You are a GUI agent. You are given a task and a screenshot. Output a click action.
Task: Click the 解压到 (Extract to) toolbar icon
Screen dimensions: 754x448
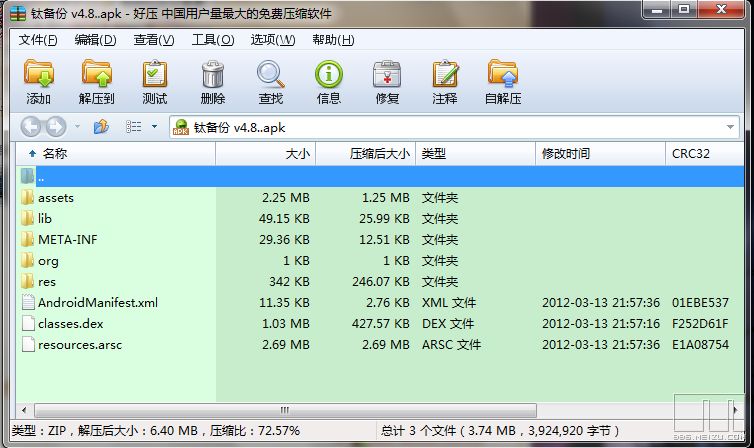point(97,74)
